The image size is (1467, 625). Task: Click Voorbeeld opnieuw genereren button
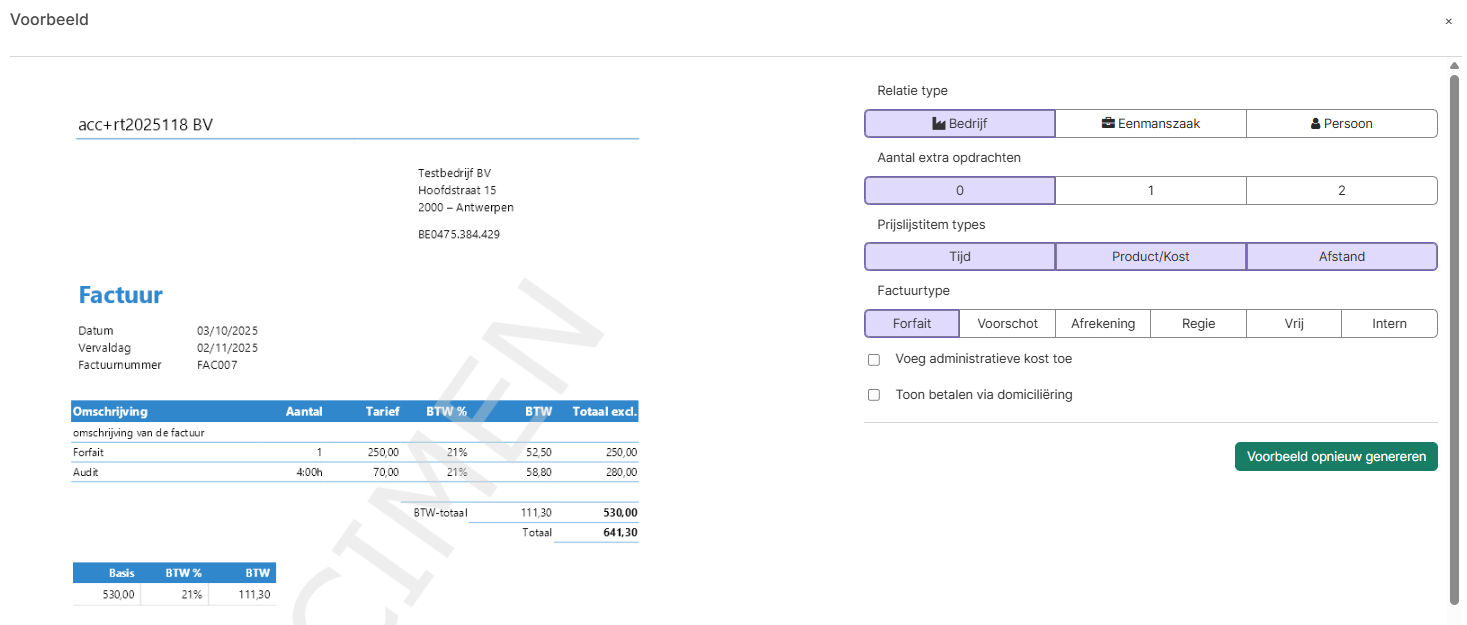click(1336, 456)
